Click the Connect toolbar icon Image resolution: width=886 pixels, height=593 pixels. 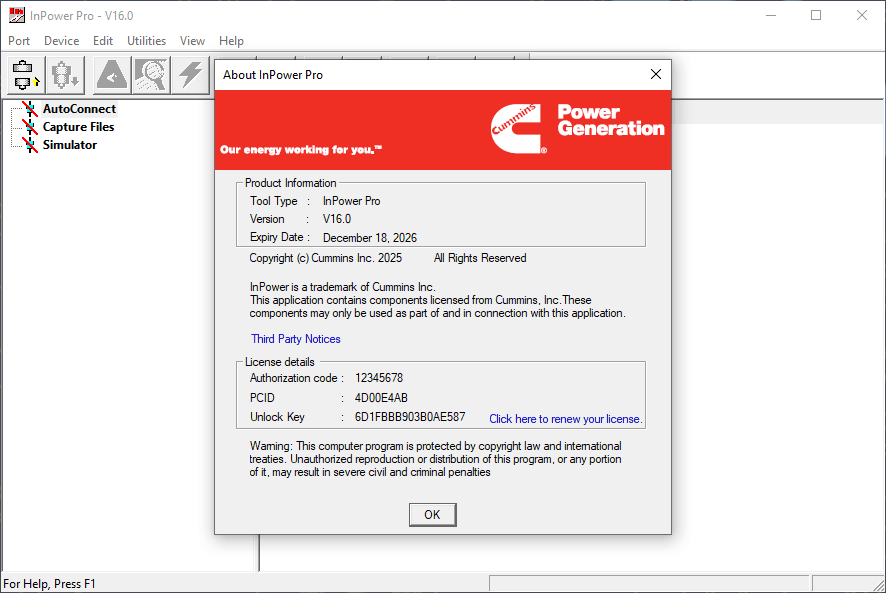coord(25,75)
